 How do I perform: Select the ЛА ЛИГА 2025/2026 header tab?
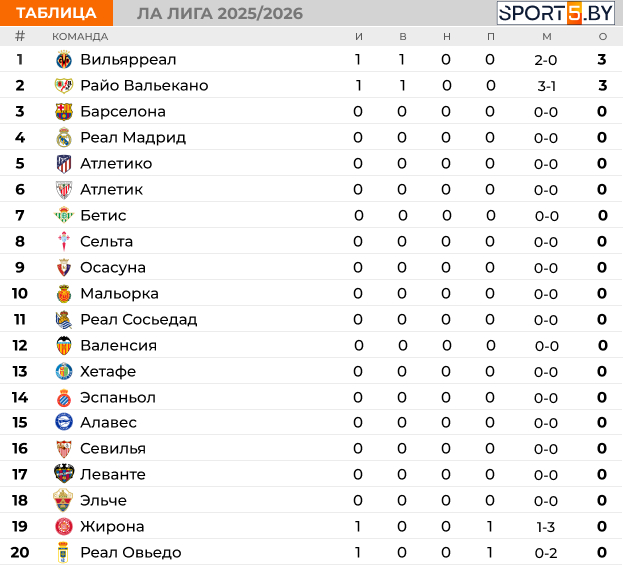tap(220, 14)
